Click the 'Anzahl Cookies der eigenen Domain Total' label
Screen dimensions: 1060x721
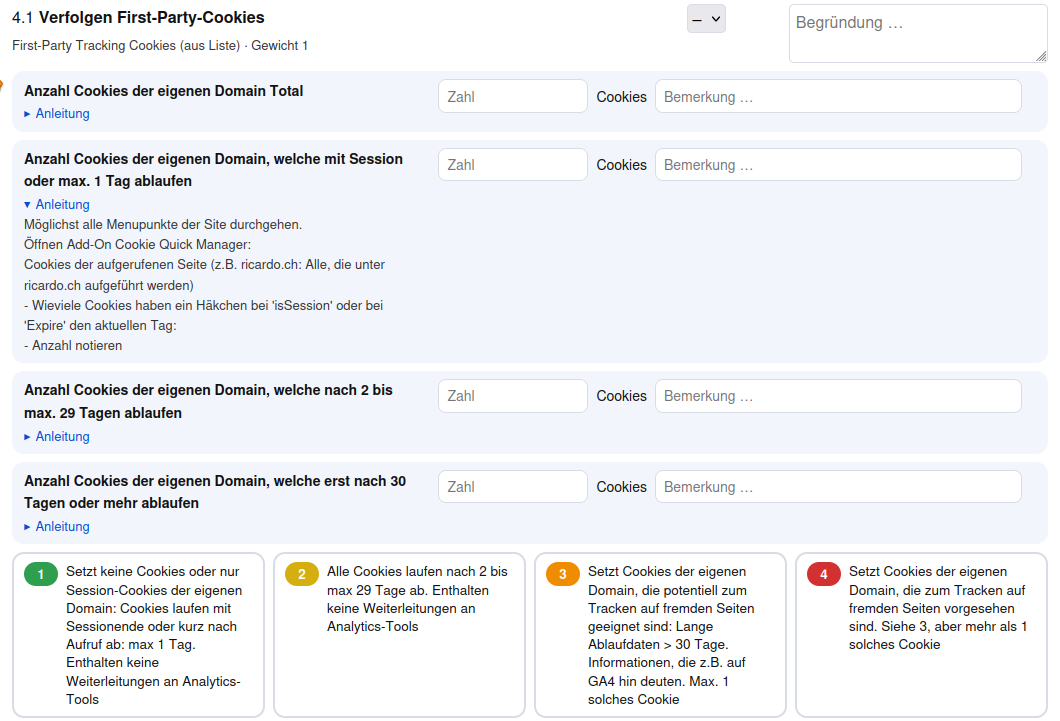pos(164,91)
